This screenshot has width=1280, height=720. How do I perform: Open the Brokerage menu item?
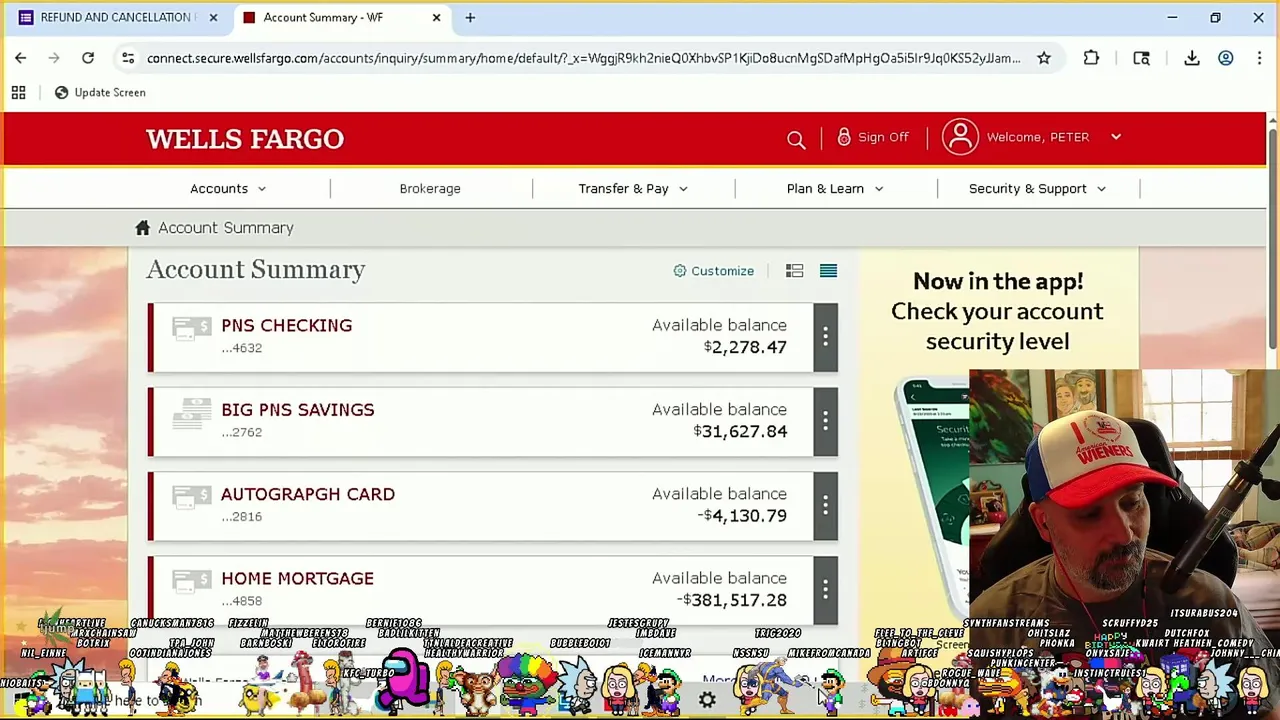tap(430, 188)
